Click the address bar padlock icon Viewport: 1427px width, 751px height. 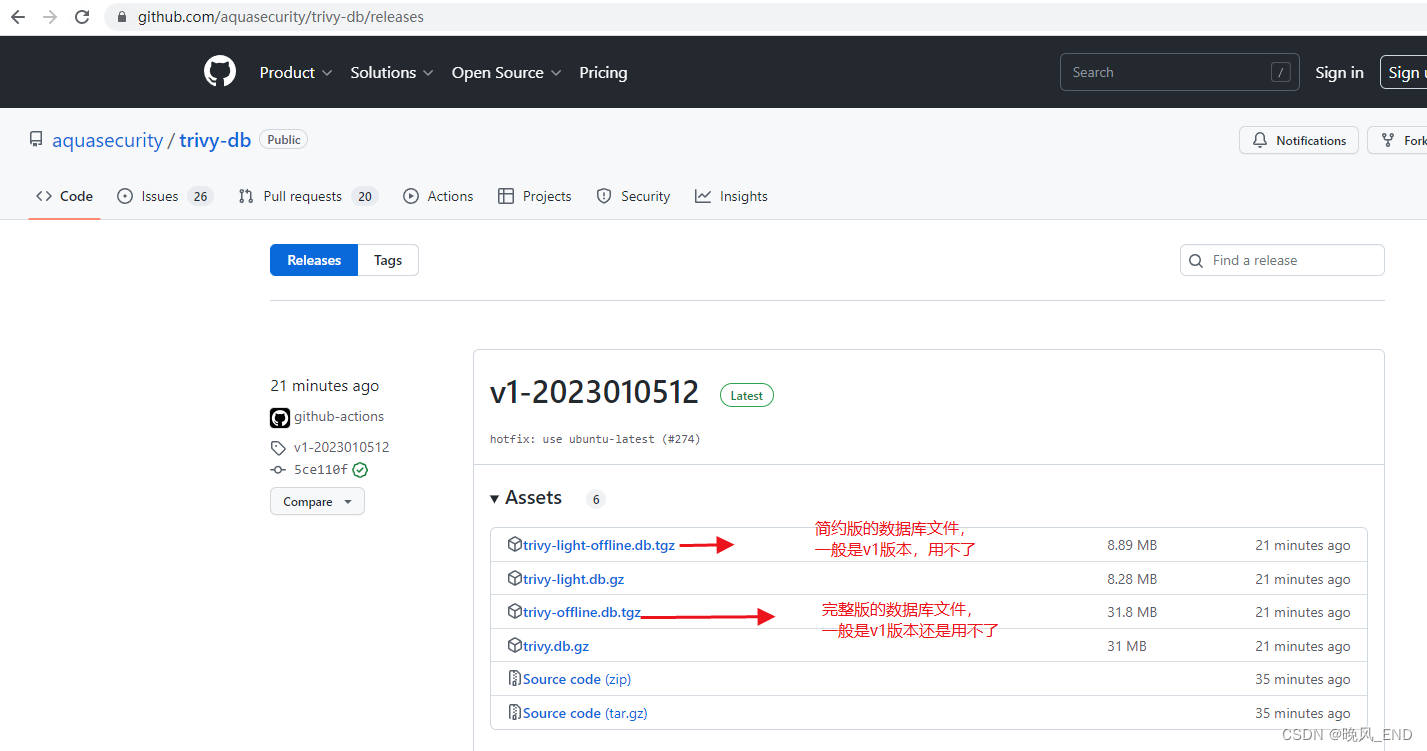point(122,17)
